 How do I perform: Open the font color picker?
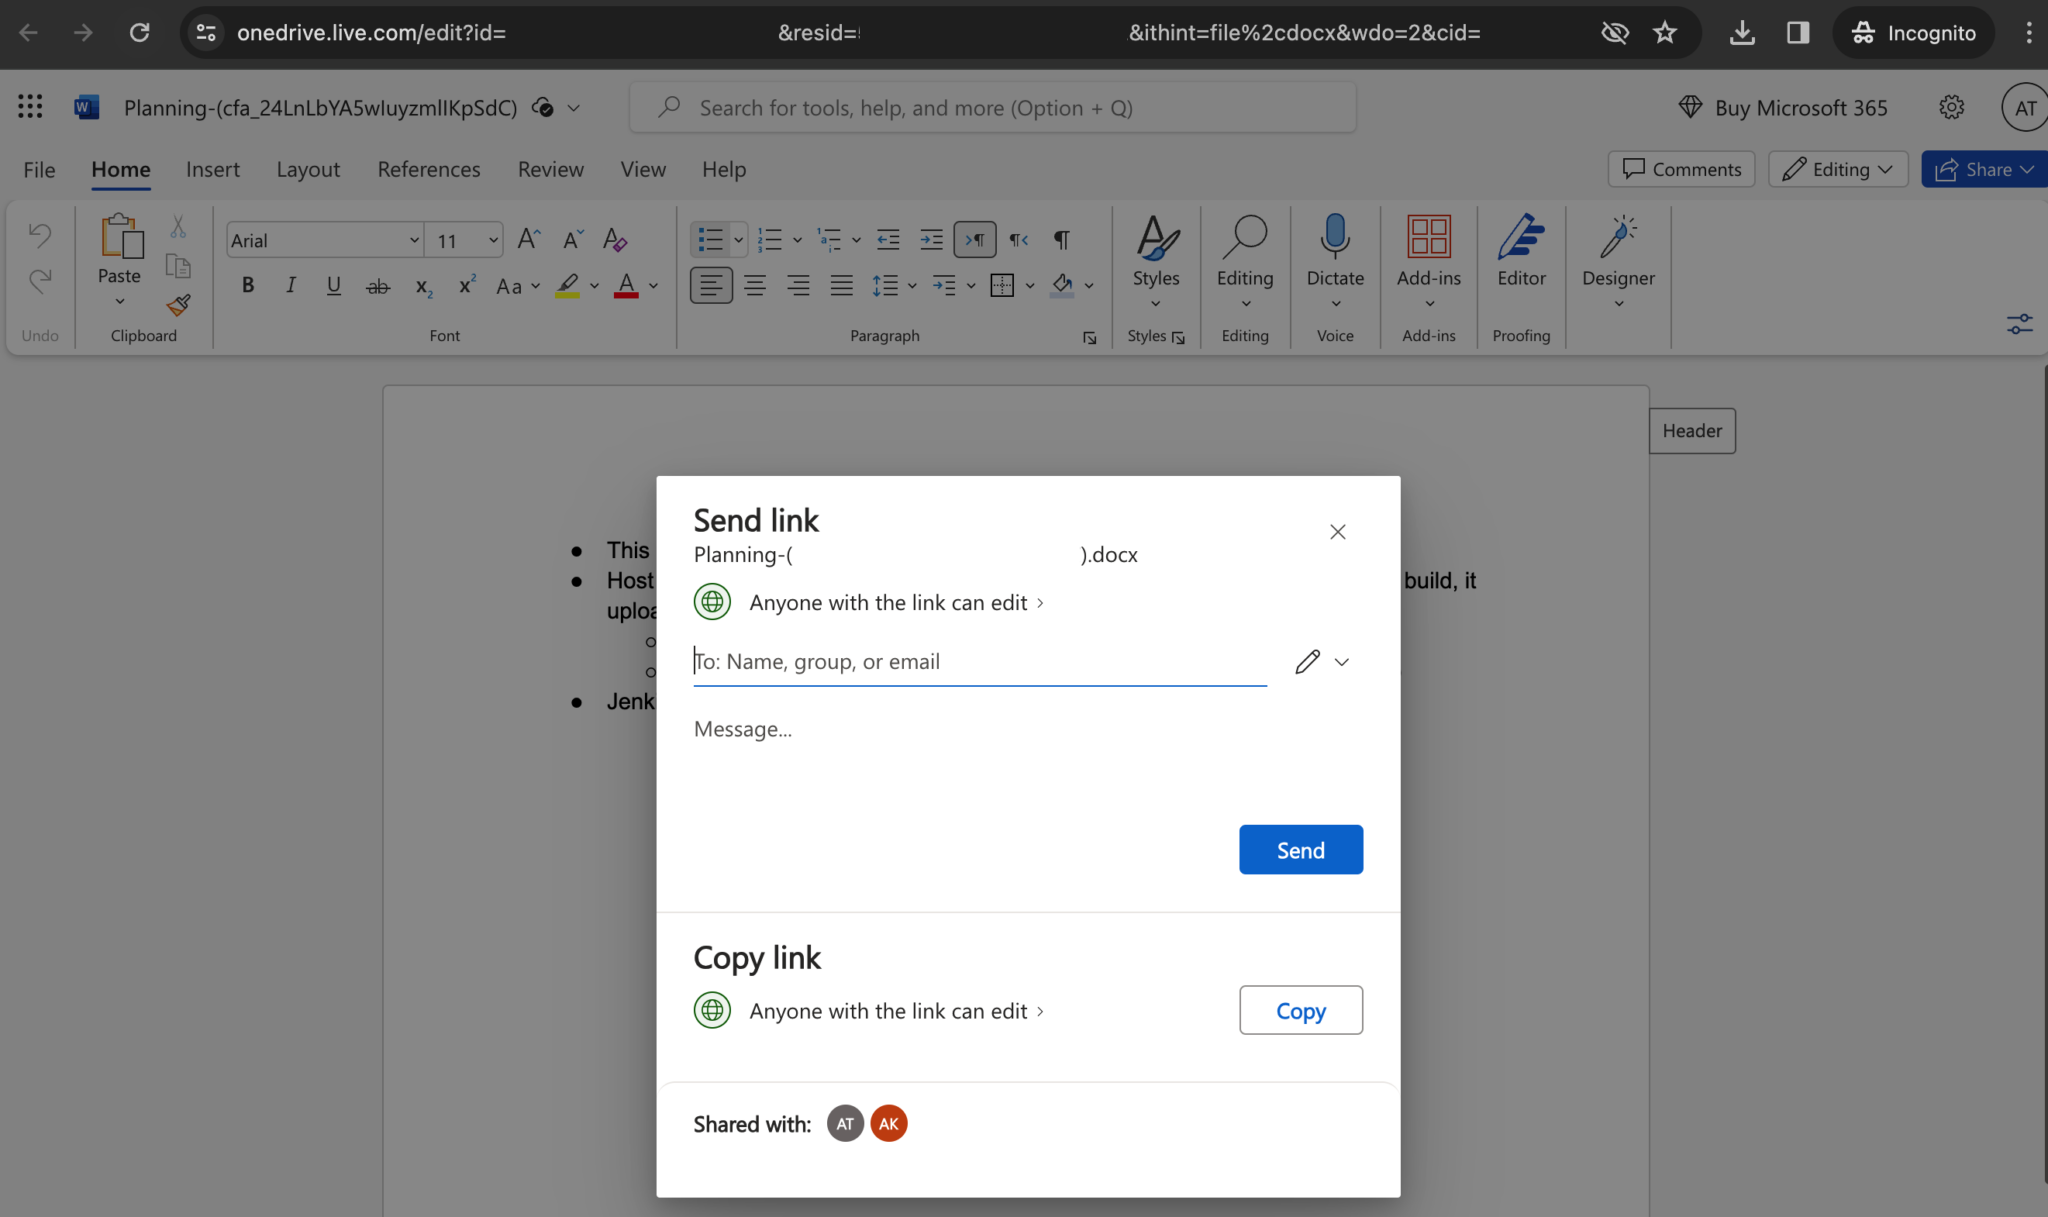(x=651, y=285)
